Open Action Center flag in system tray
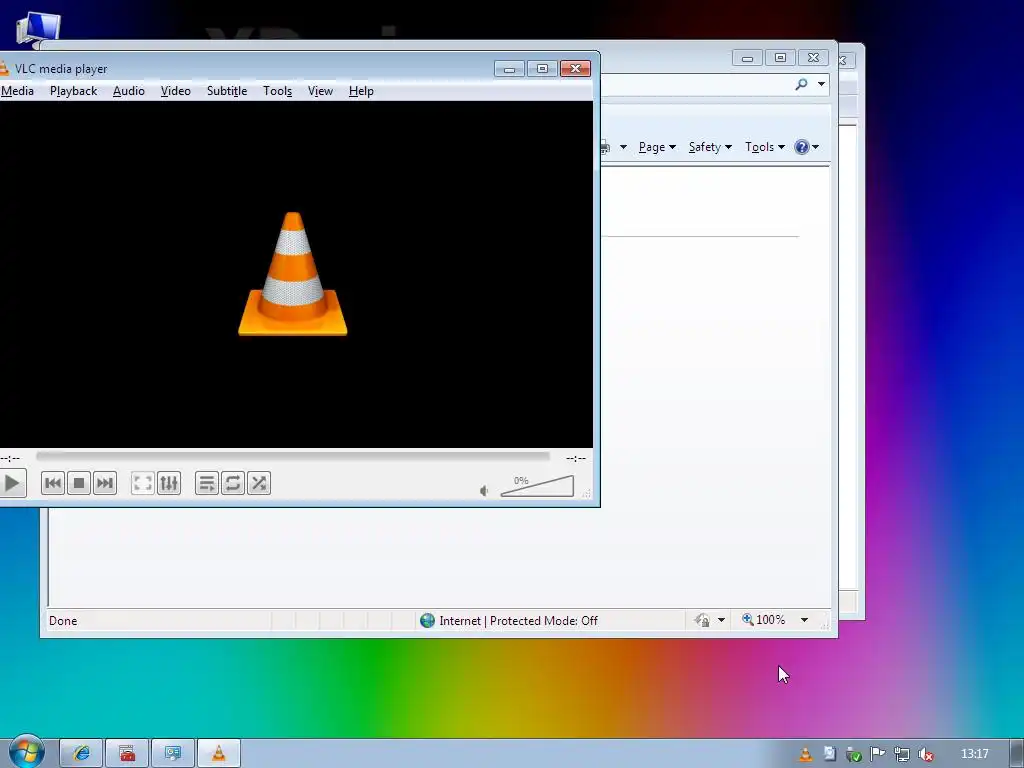 point(878,754)
